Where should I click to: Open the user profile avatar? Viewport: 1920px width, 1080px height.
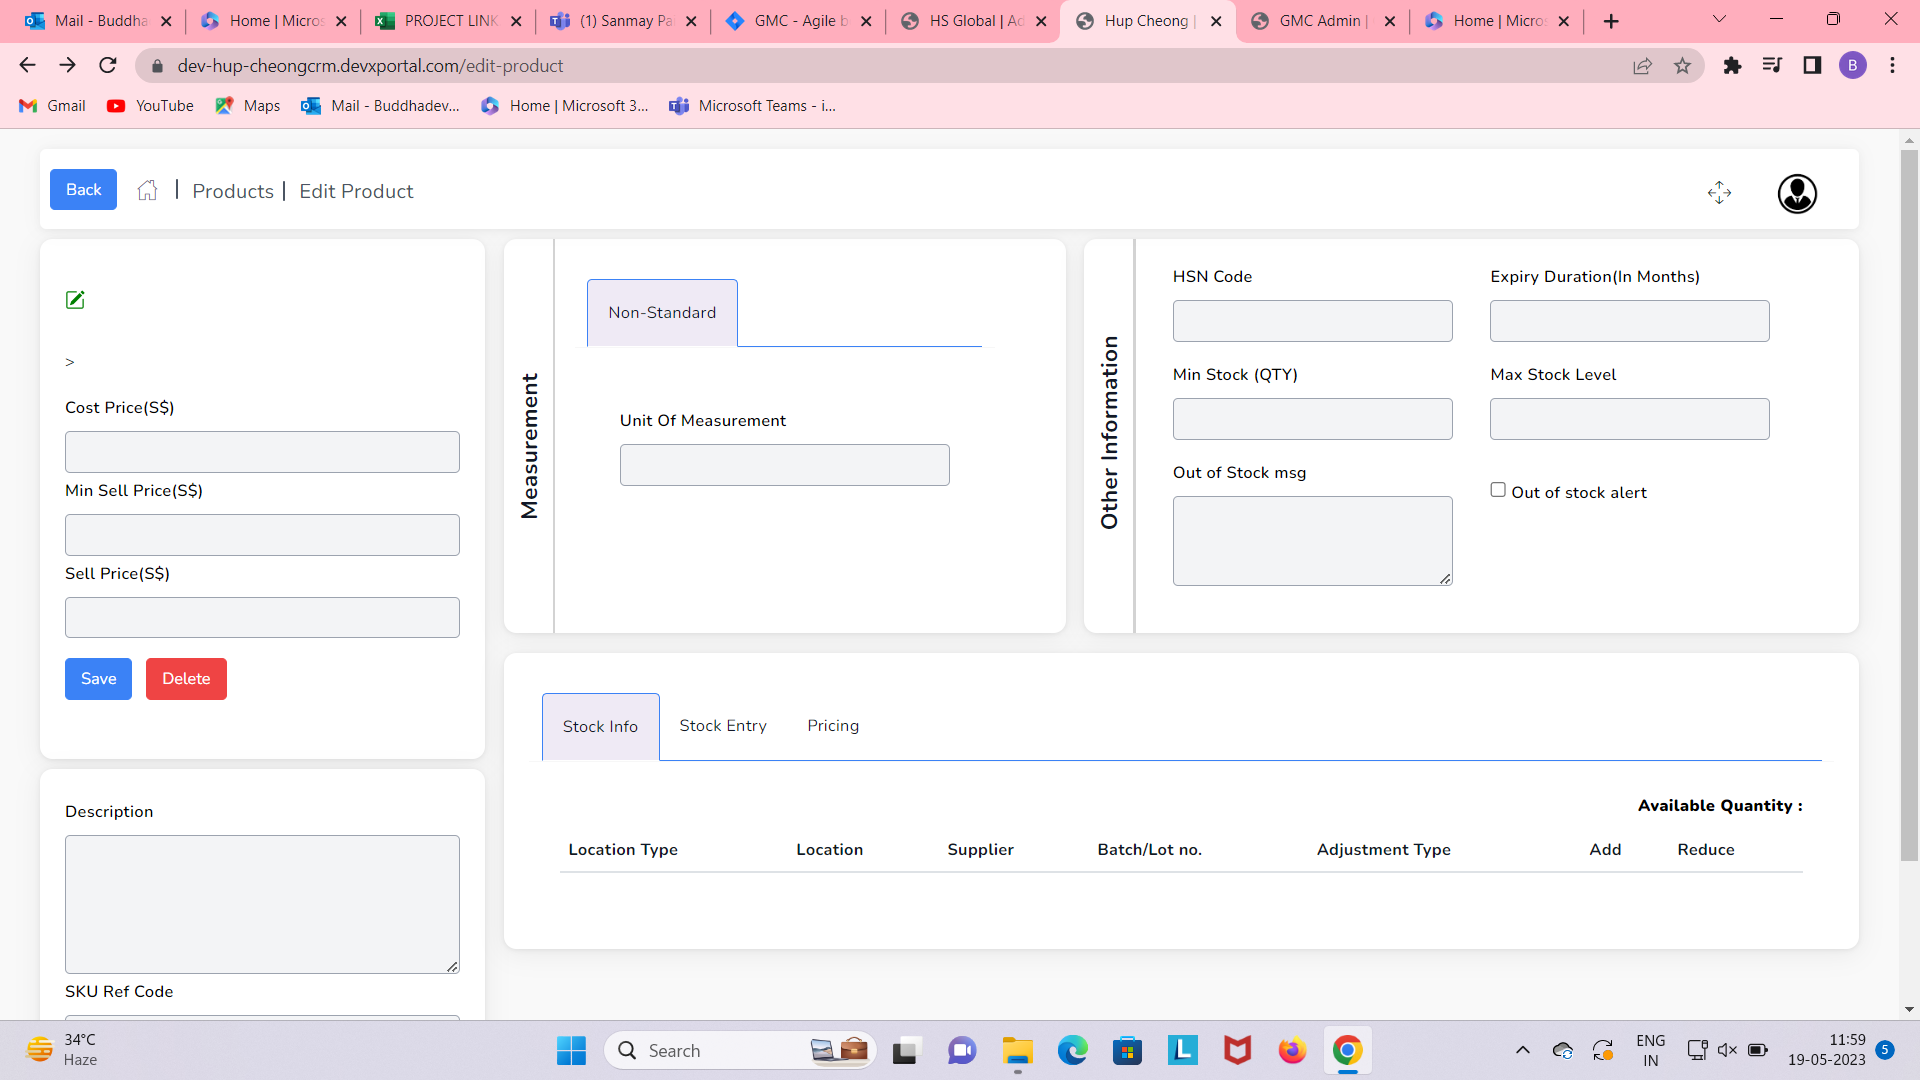tap(1797, 194)
